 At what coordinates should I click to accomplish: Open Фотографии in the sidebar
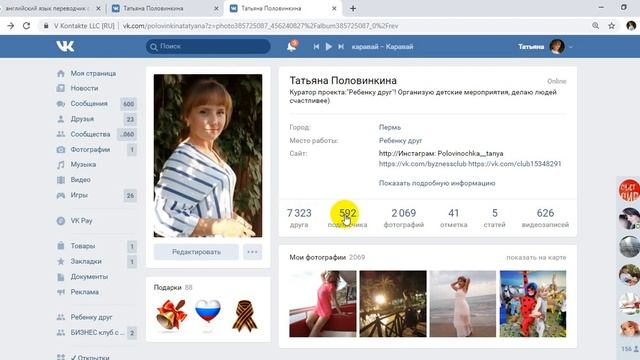coord(90,149)
